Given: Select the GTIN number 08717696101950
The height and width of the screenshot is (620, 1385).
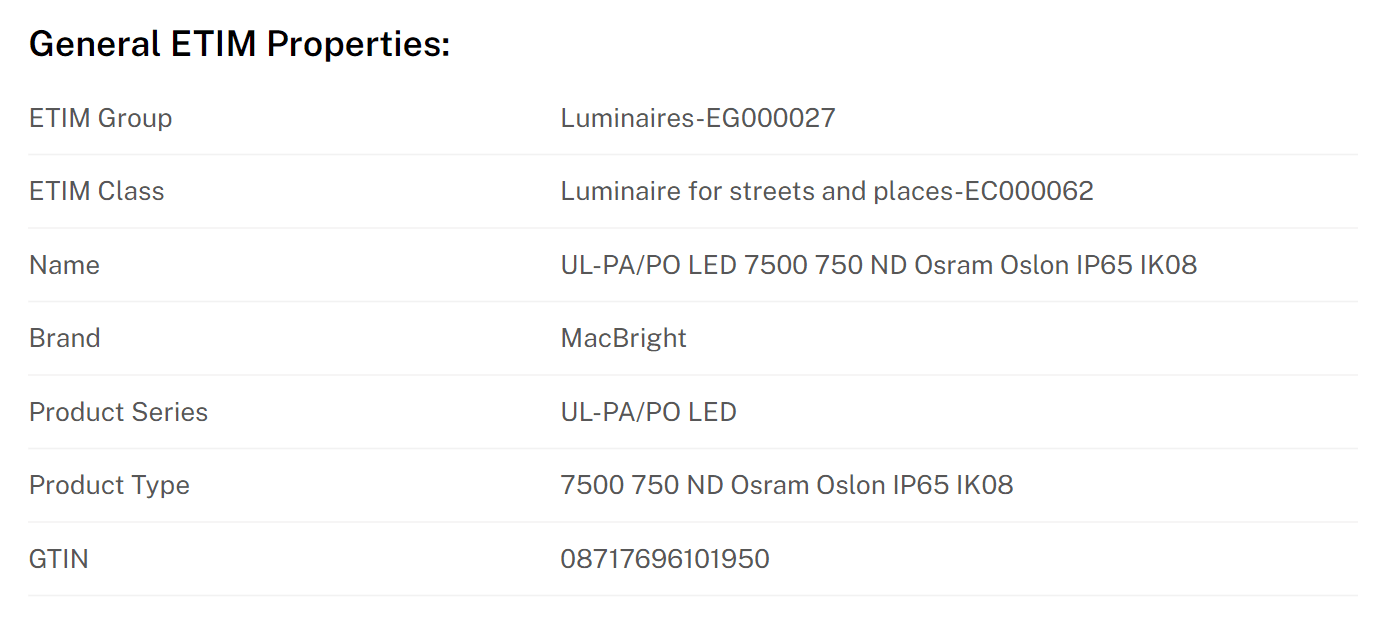Looking at the screenshot, I should click(665, 558).
